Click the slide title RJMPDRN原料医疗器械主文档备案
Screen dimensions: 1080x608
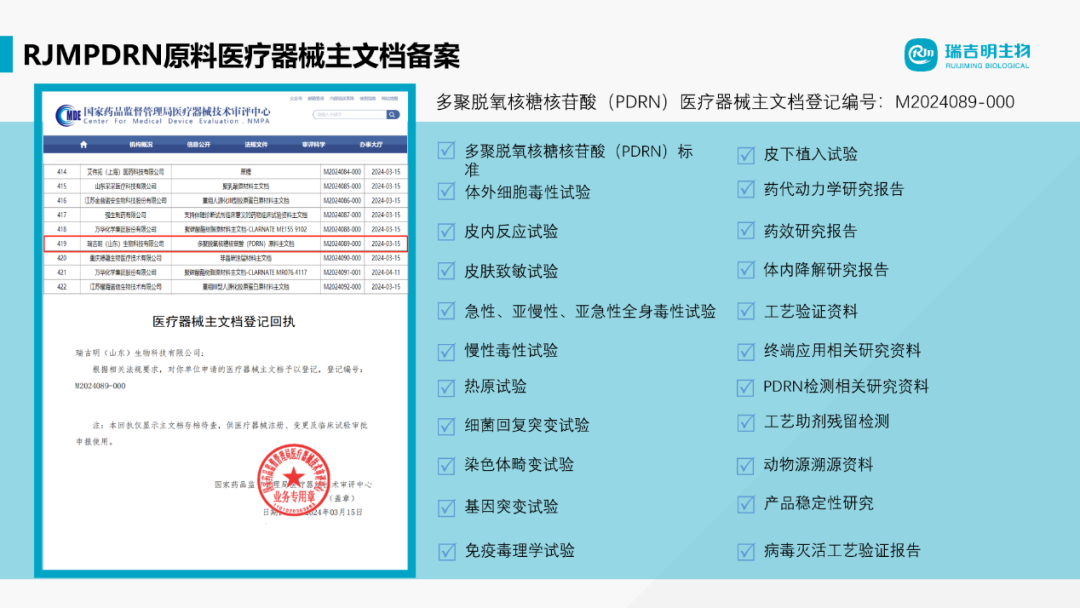pyautogui.click(x=241, y=55)
